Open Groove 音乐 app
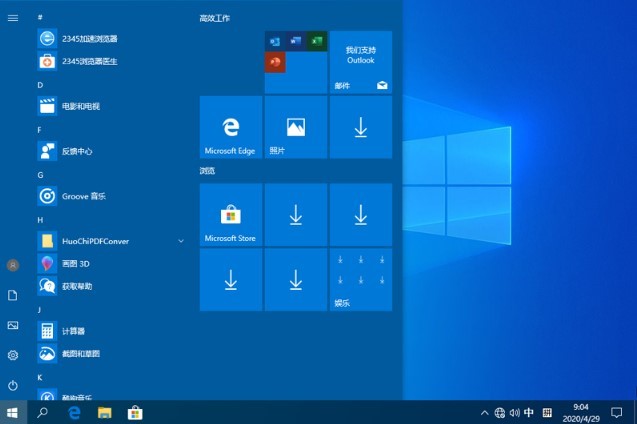 coord(83,196)
